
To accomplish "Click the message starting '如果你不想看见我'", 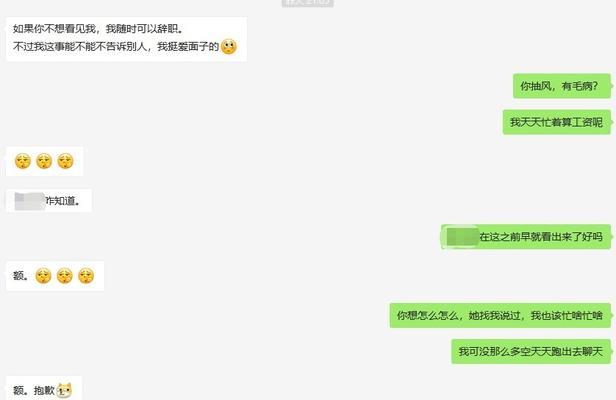I will pos(126,39).
